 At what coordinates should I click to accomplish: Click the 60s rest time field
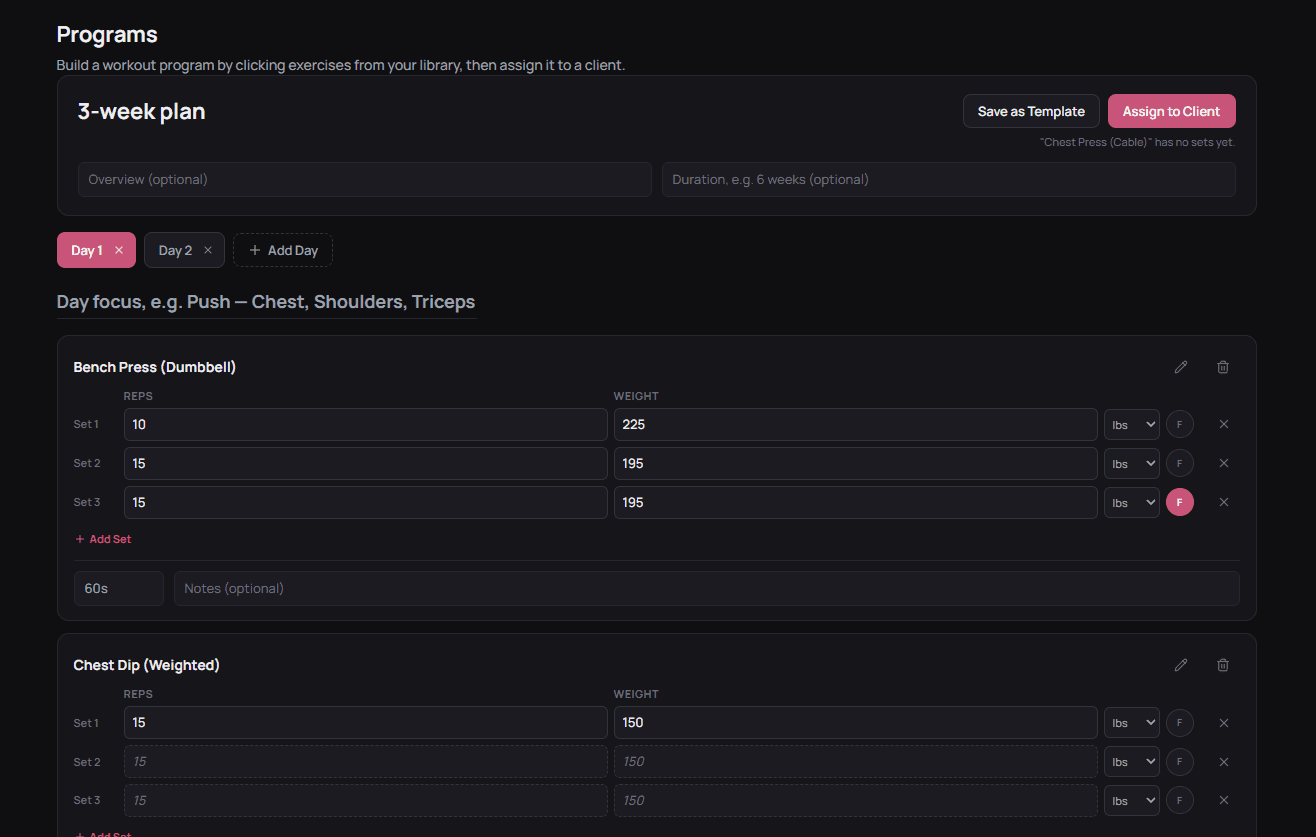(x=119, y=588)
